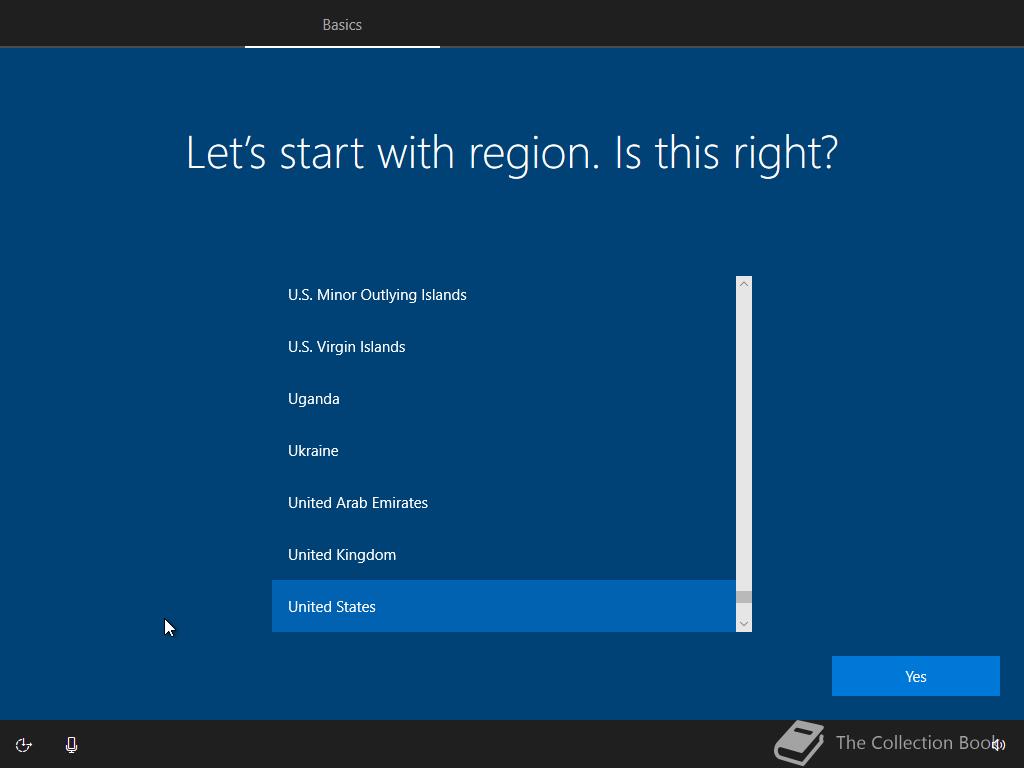Pick Uganda from the region list

[x=504, y=398]
